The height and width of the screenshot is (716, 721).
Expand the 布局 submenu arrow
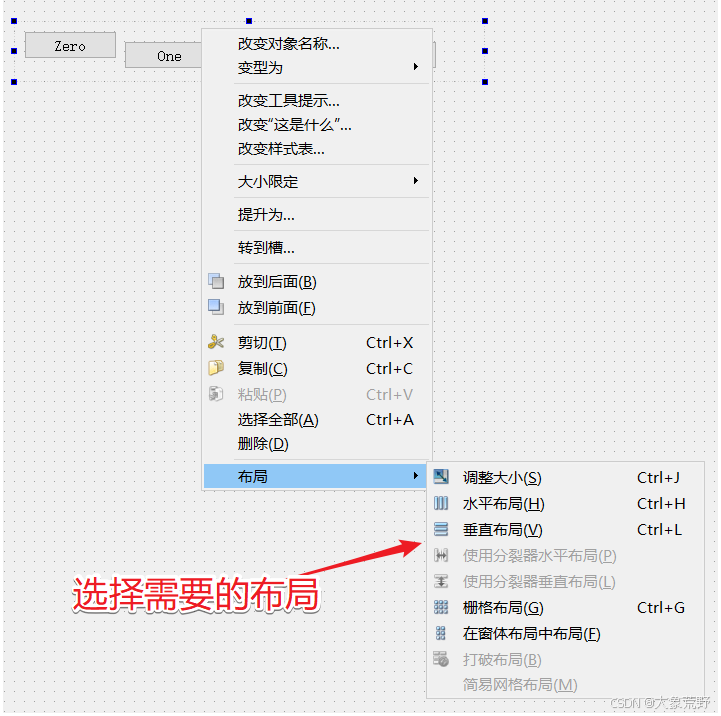click(x=415, y=475)
